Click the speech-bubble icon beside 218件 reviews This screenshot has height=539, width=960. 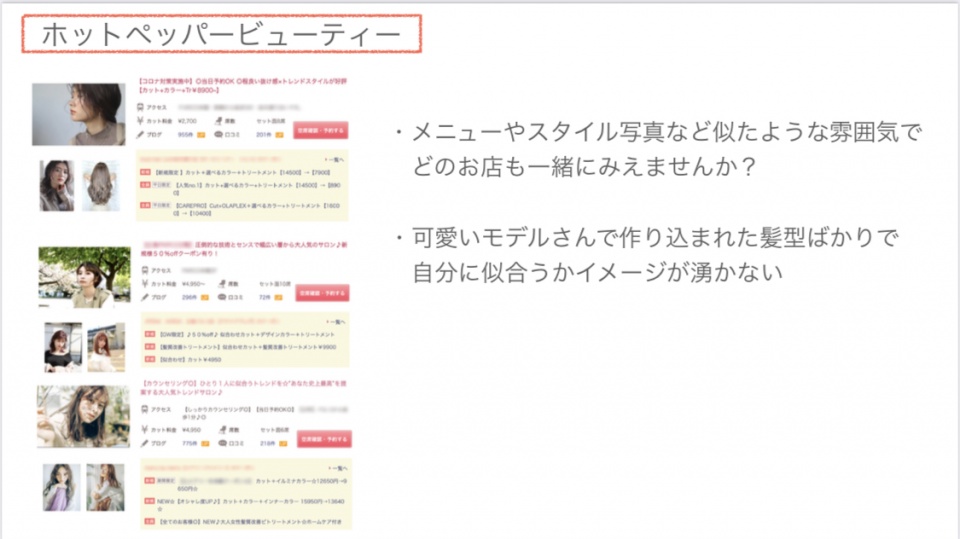222,443
